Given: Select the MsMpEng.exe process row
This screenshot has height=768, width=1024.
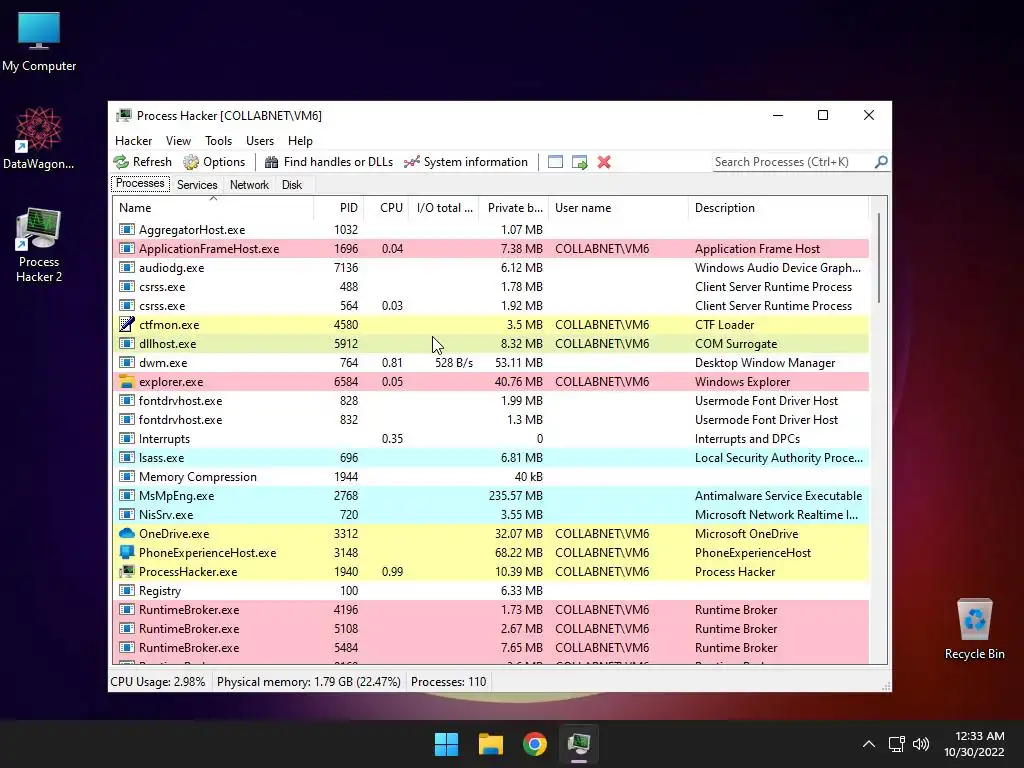Looking at the screenshot, I should 491,496.
